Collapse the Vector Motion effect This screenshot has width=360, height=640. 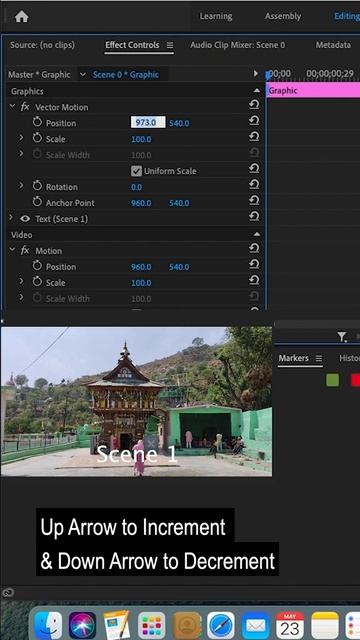pos(12,106)
